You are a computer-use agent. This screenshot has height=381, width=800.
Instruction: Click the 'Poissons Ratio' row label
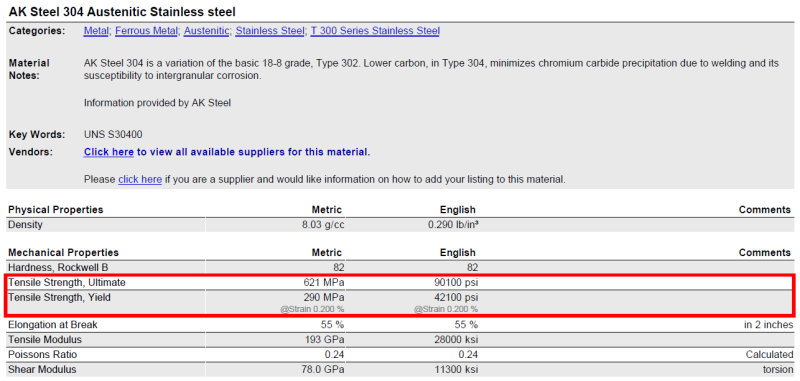click(x=43, y=354)
